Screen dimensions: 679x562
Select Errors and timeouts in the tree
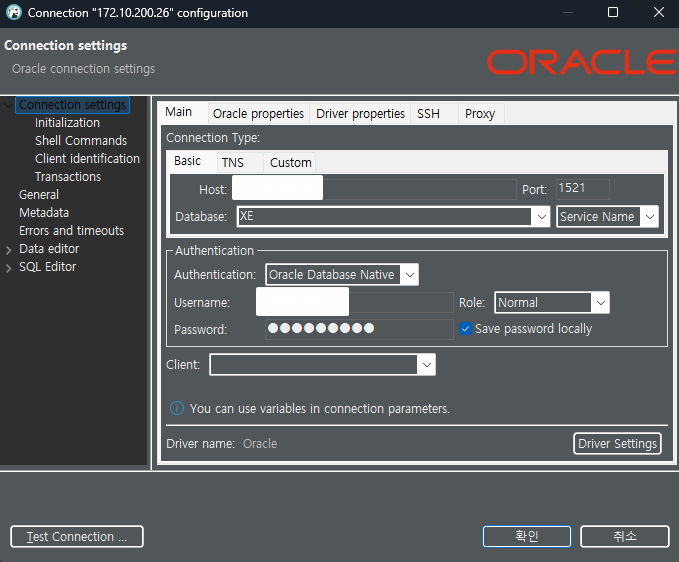coord(71,231)
